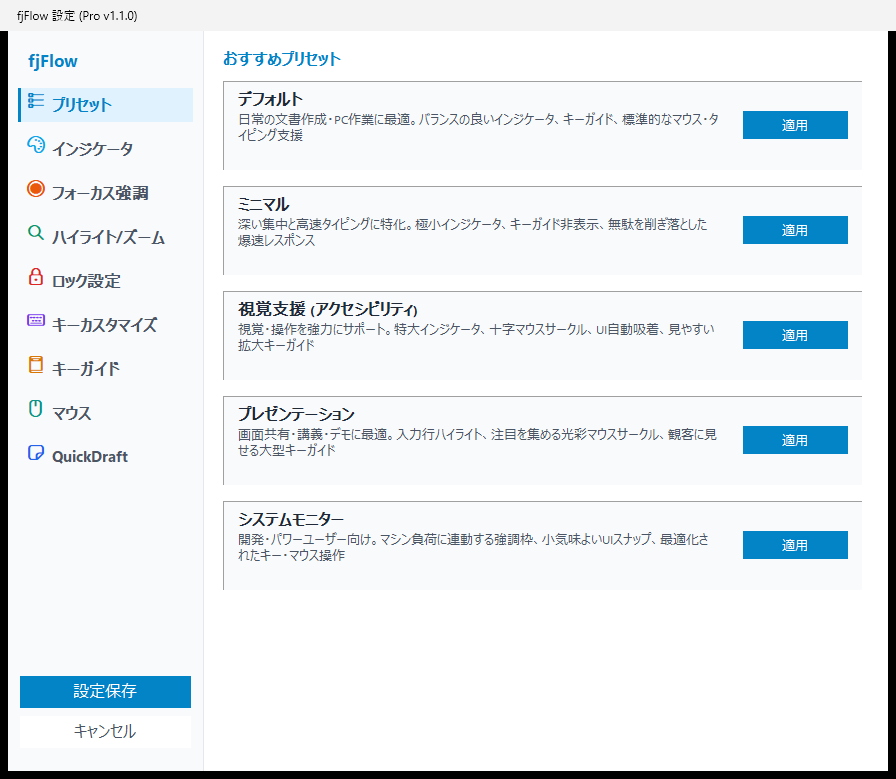Screen dimensions: 896x779
Task: Select ロック設定 in the sidebar
Action: click(x=106, y=281)
